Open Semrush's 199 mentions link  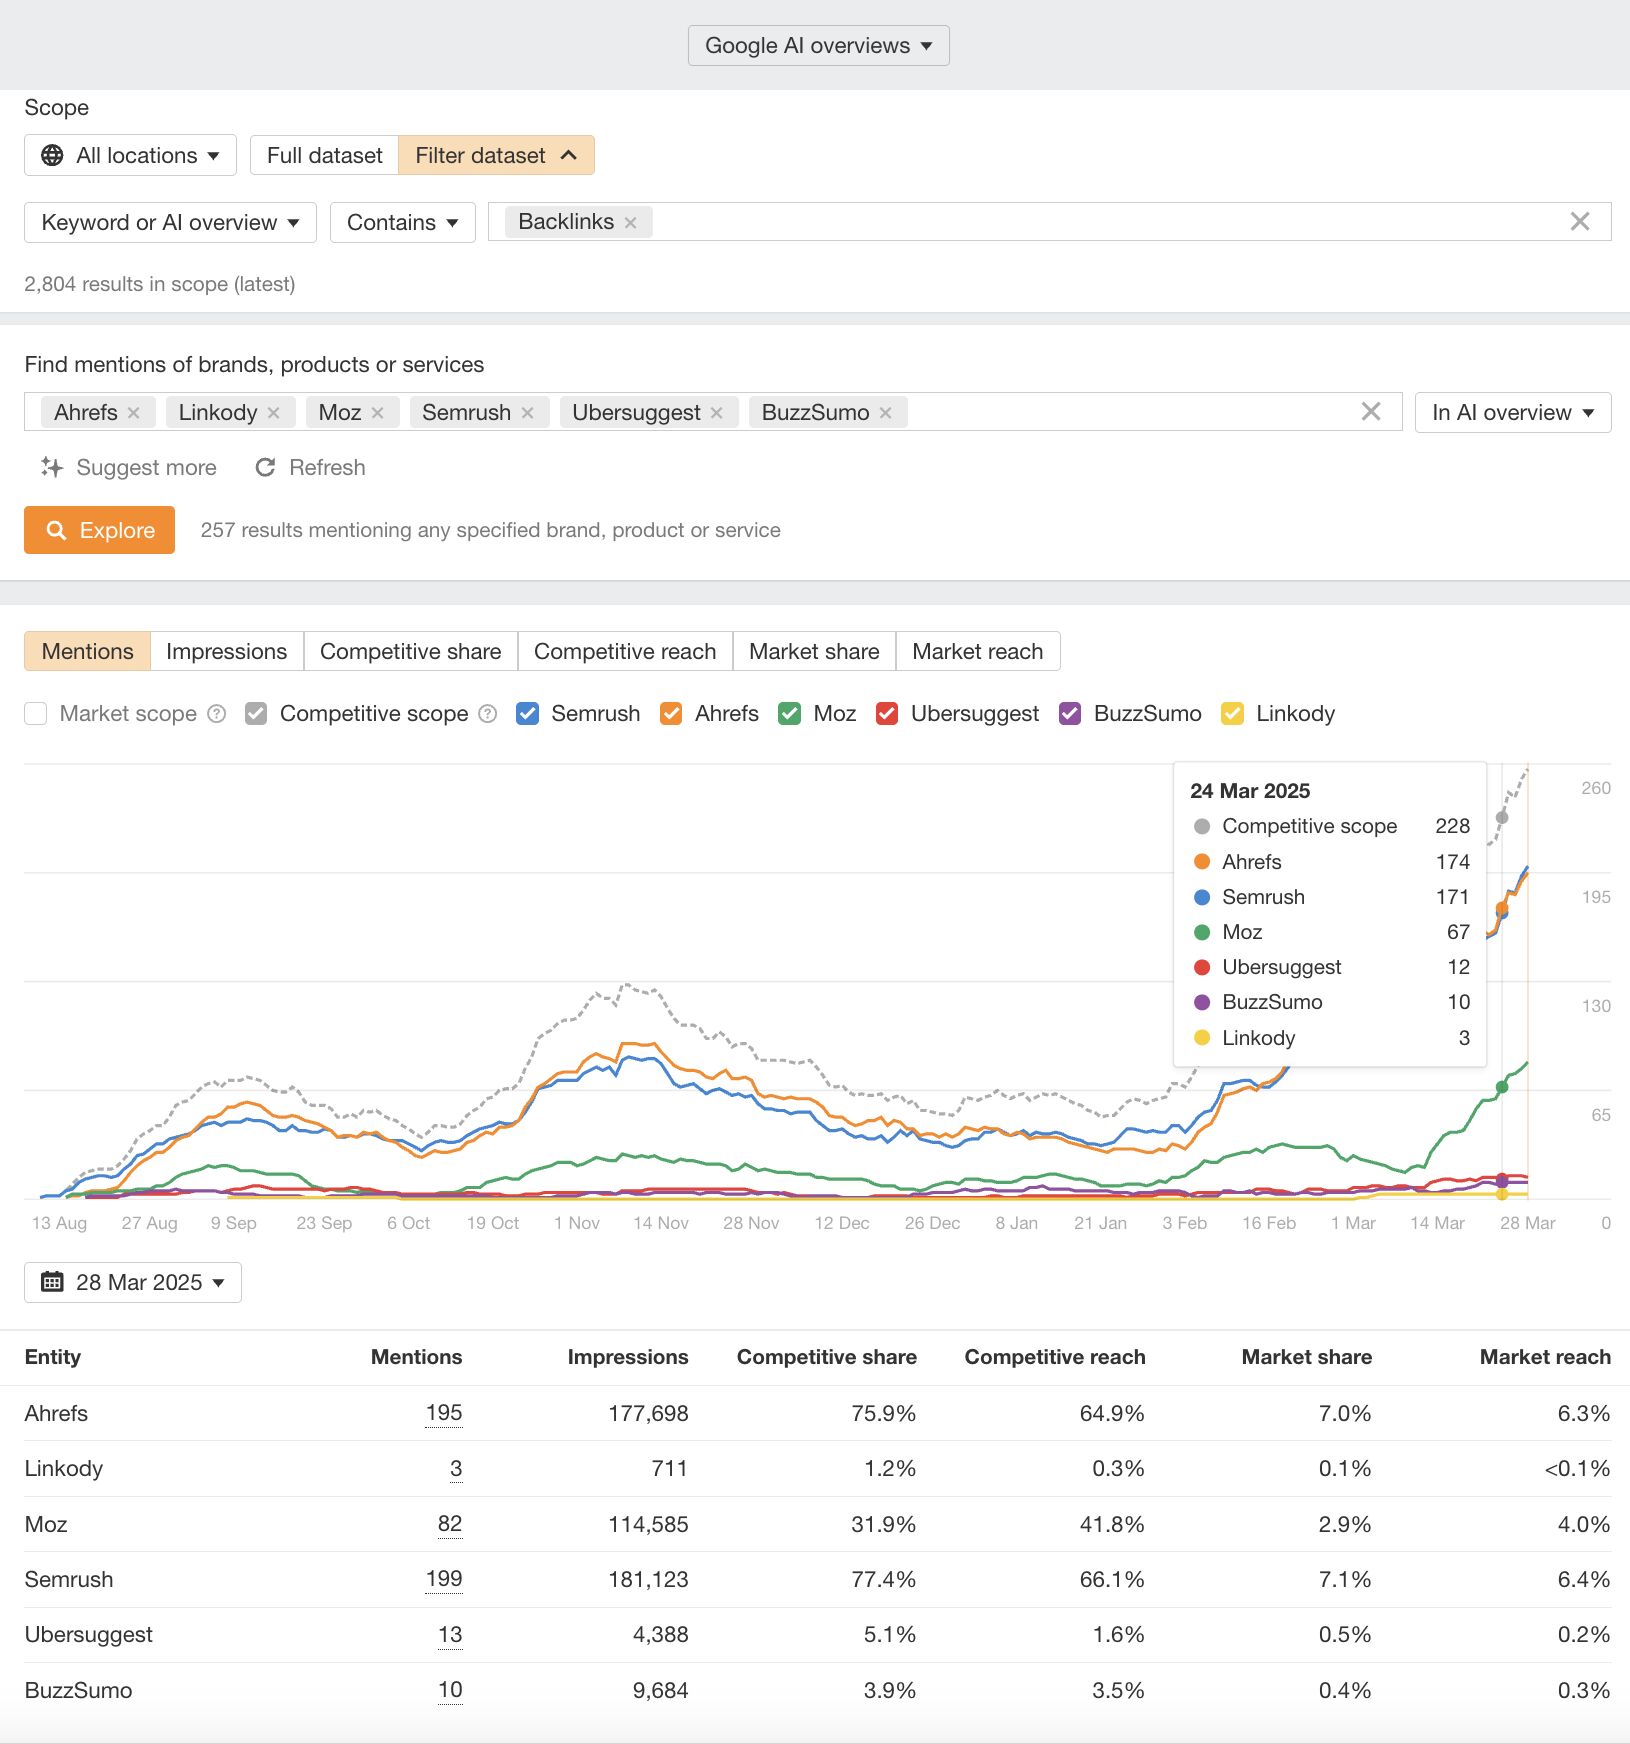(x=443, y=1579)
